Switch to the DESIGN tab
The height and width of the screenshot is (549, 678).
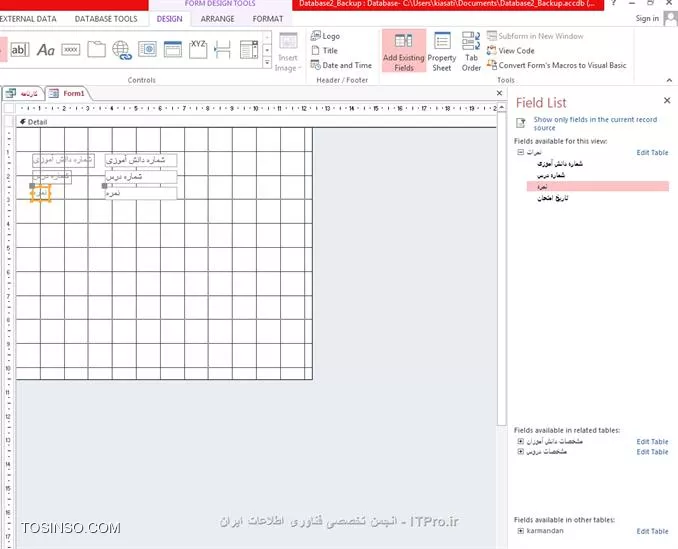(170, 19)
